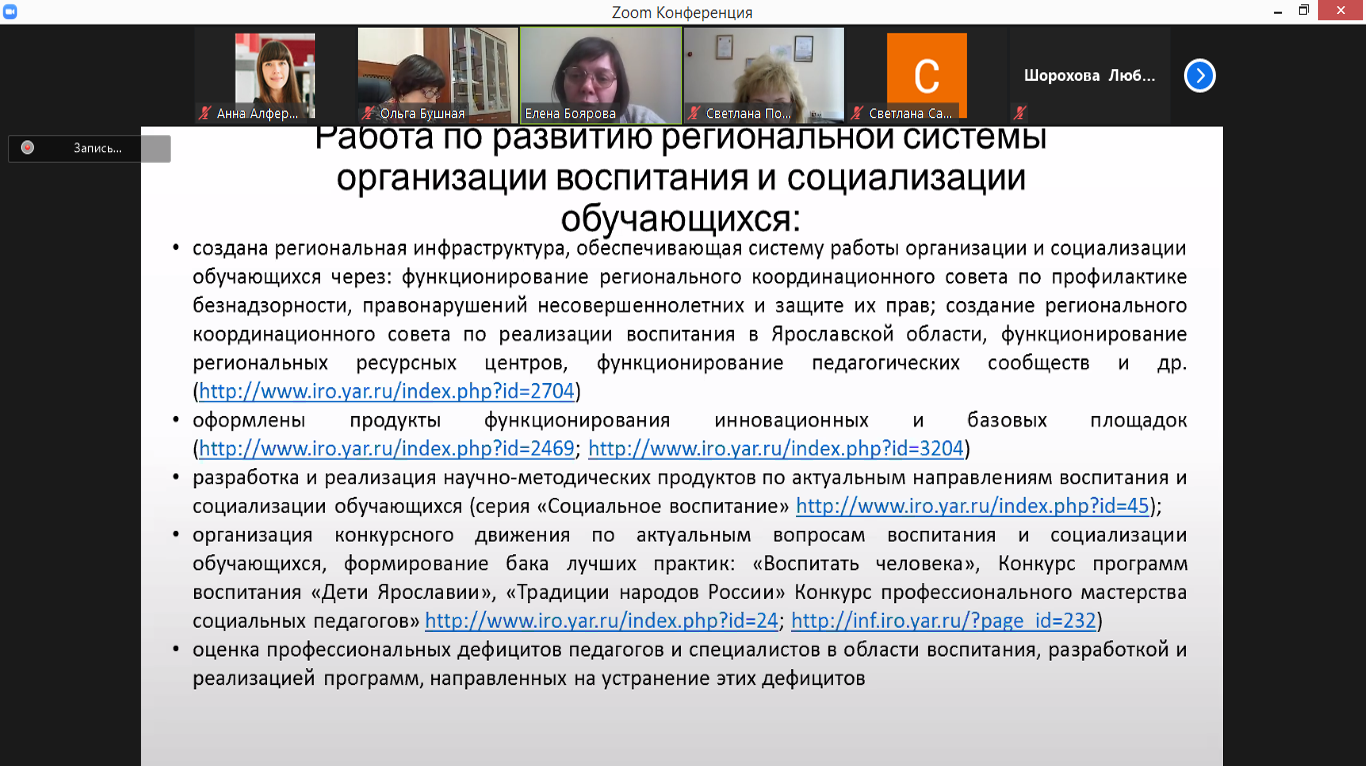Click the Zoom logo icon in title bar
This screenshot has height=766, width=1366.
[10, 10]
